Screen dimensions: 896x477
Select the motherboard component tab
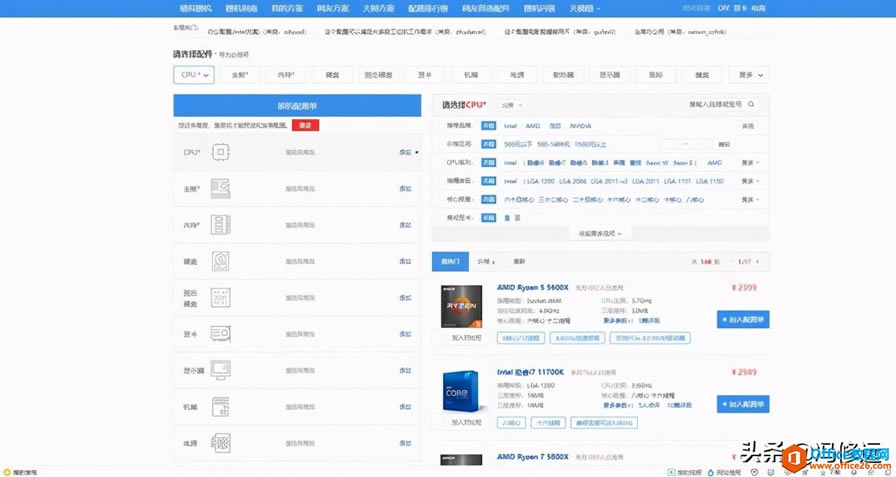(x=240, y=75)
